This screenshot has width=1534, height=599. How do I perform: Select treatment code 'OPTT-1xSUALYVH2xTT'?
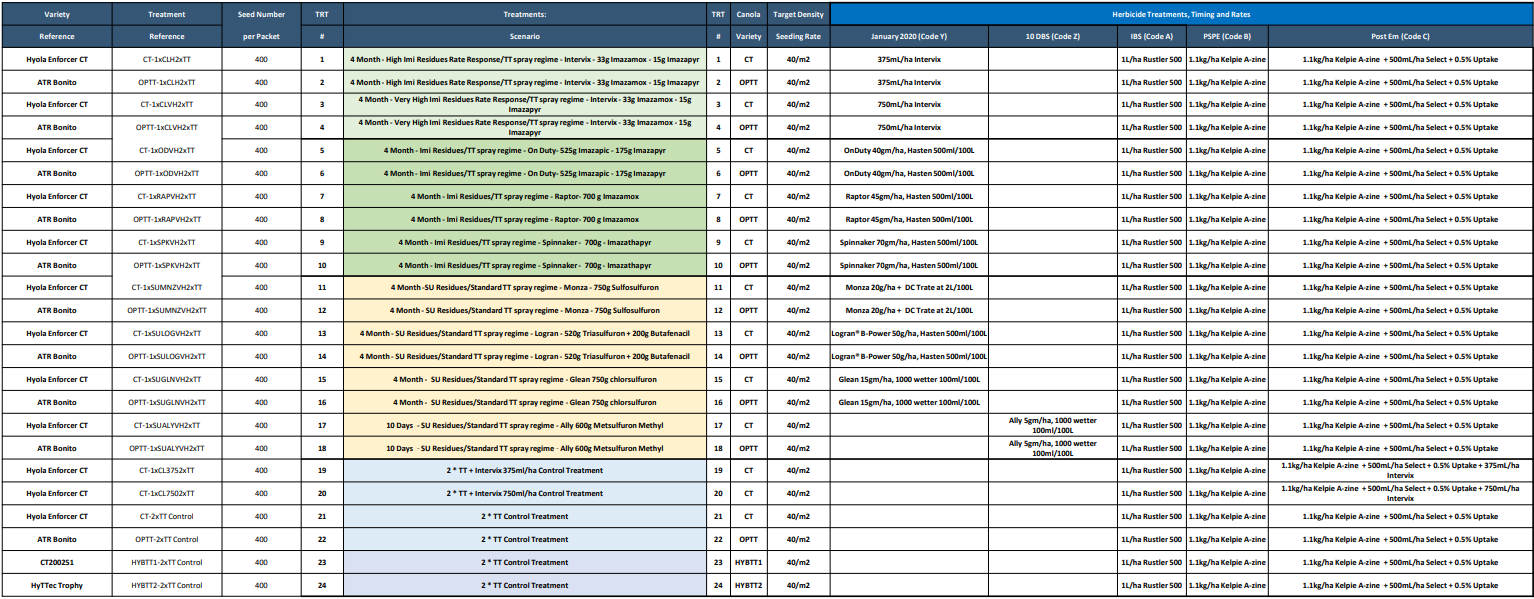click(x=167, y=448)
